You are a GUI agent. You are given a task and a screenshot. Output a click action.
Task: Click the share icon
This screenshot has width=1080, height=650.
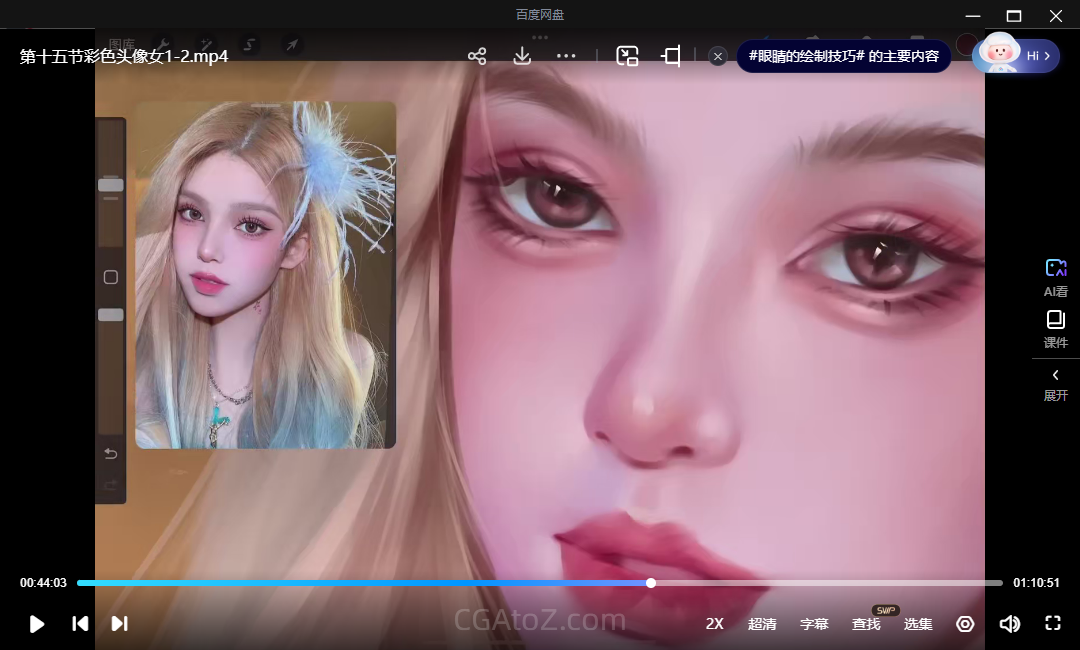477,56
